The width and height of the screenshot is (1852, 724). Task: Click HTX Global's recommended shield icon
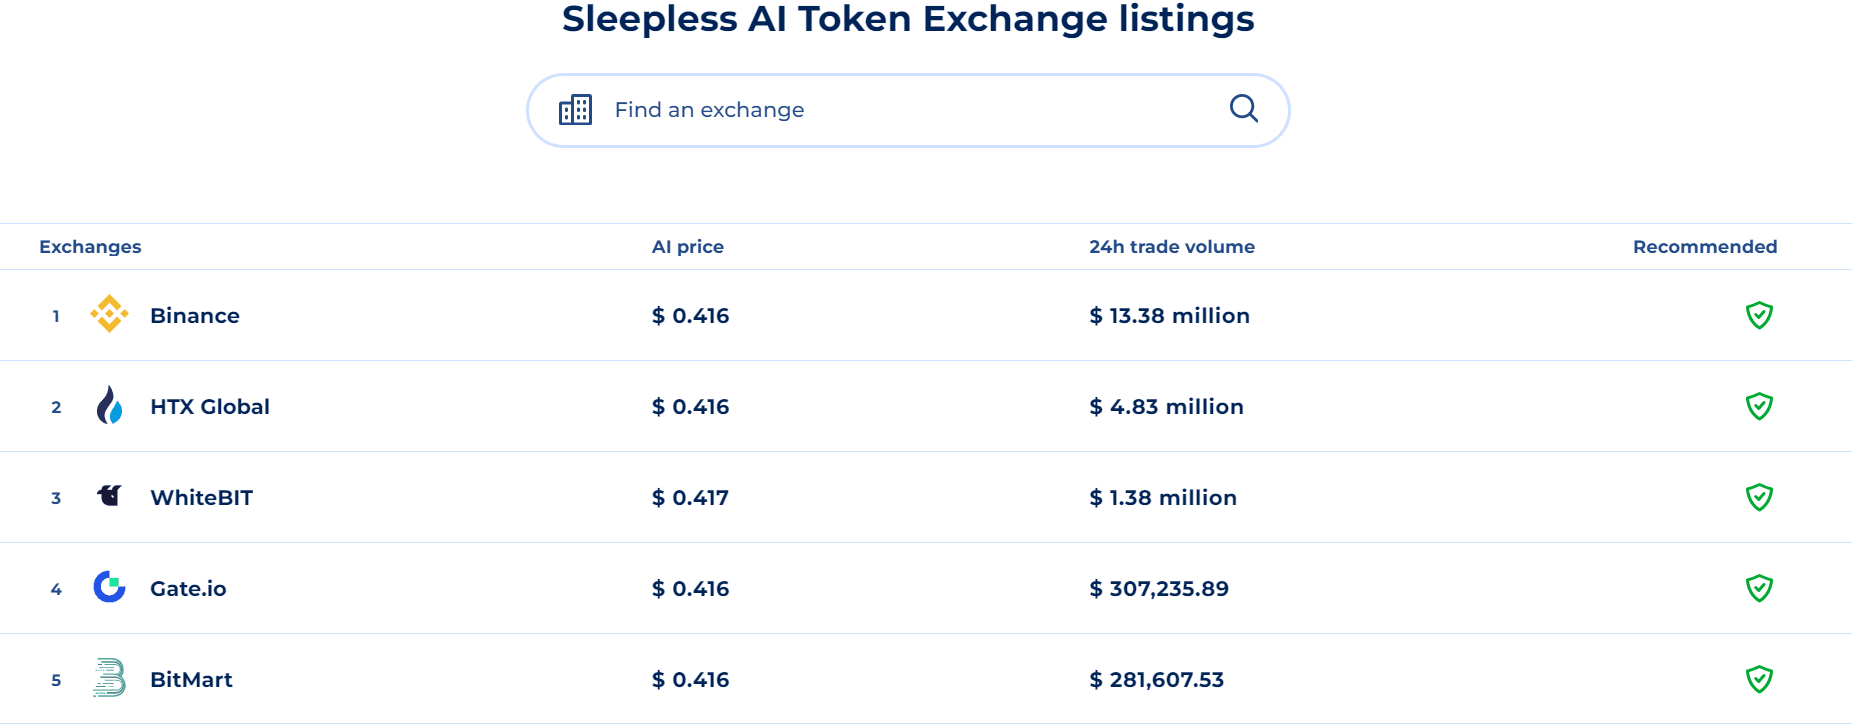click(x=1758, y=406)
